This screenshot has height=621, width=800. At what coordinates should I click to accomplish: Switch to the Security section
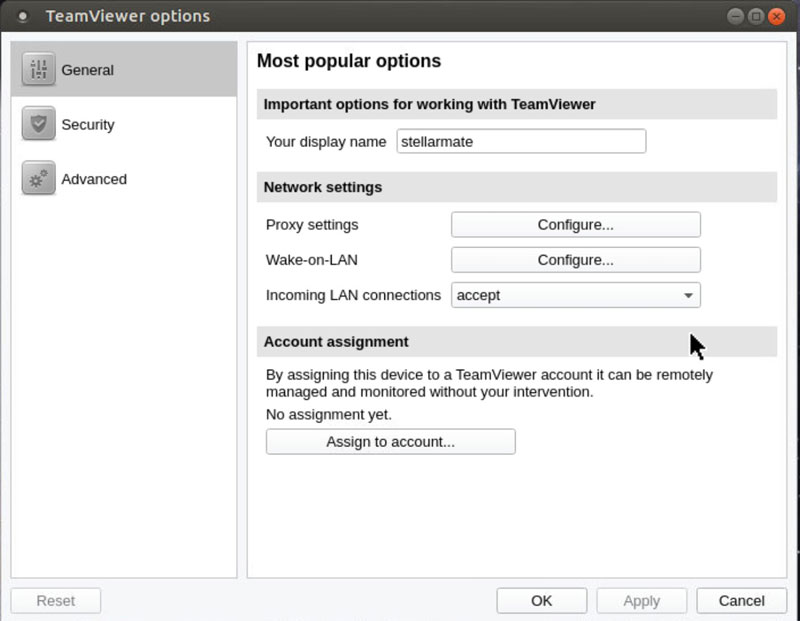coord(123,124)
